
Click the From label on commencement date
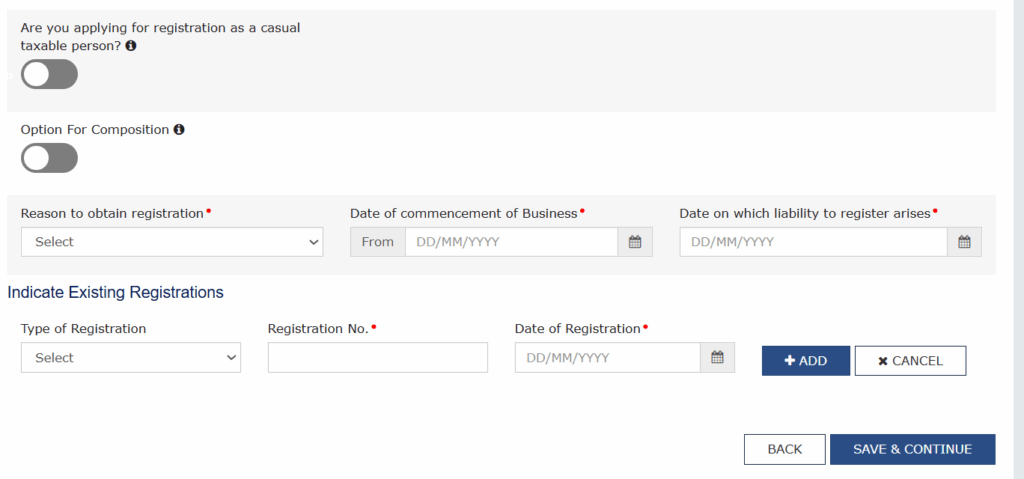[377, 242]
